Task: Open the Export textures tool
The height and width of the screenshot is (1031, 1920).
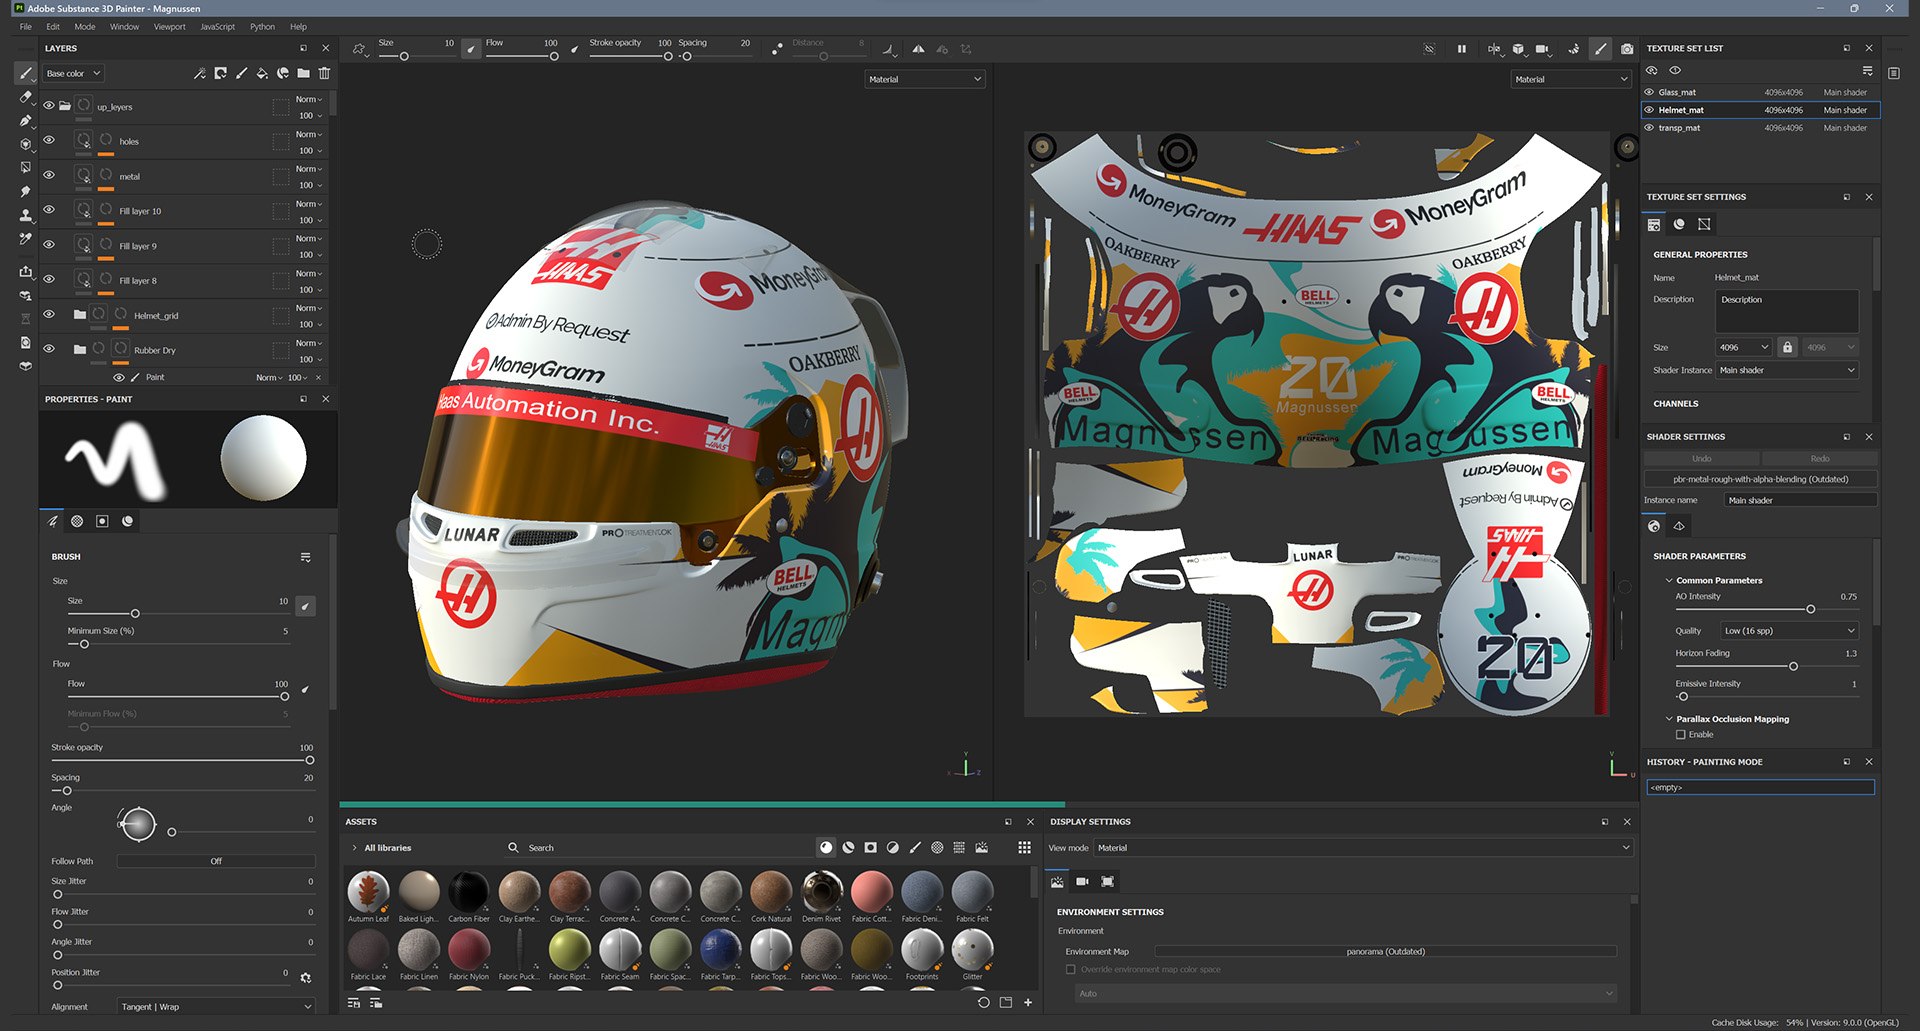Action: pos(26,271)
